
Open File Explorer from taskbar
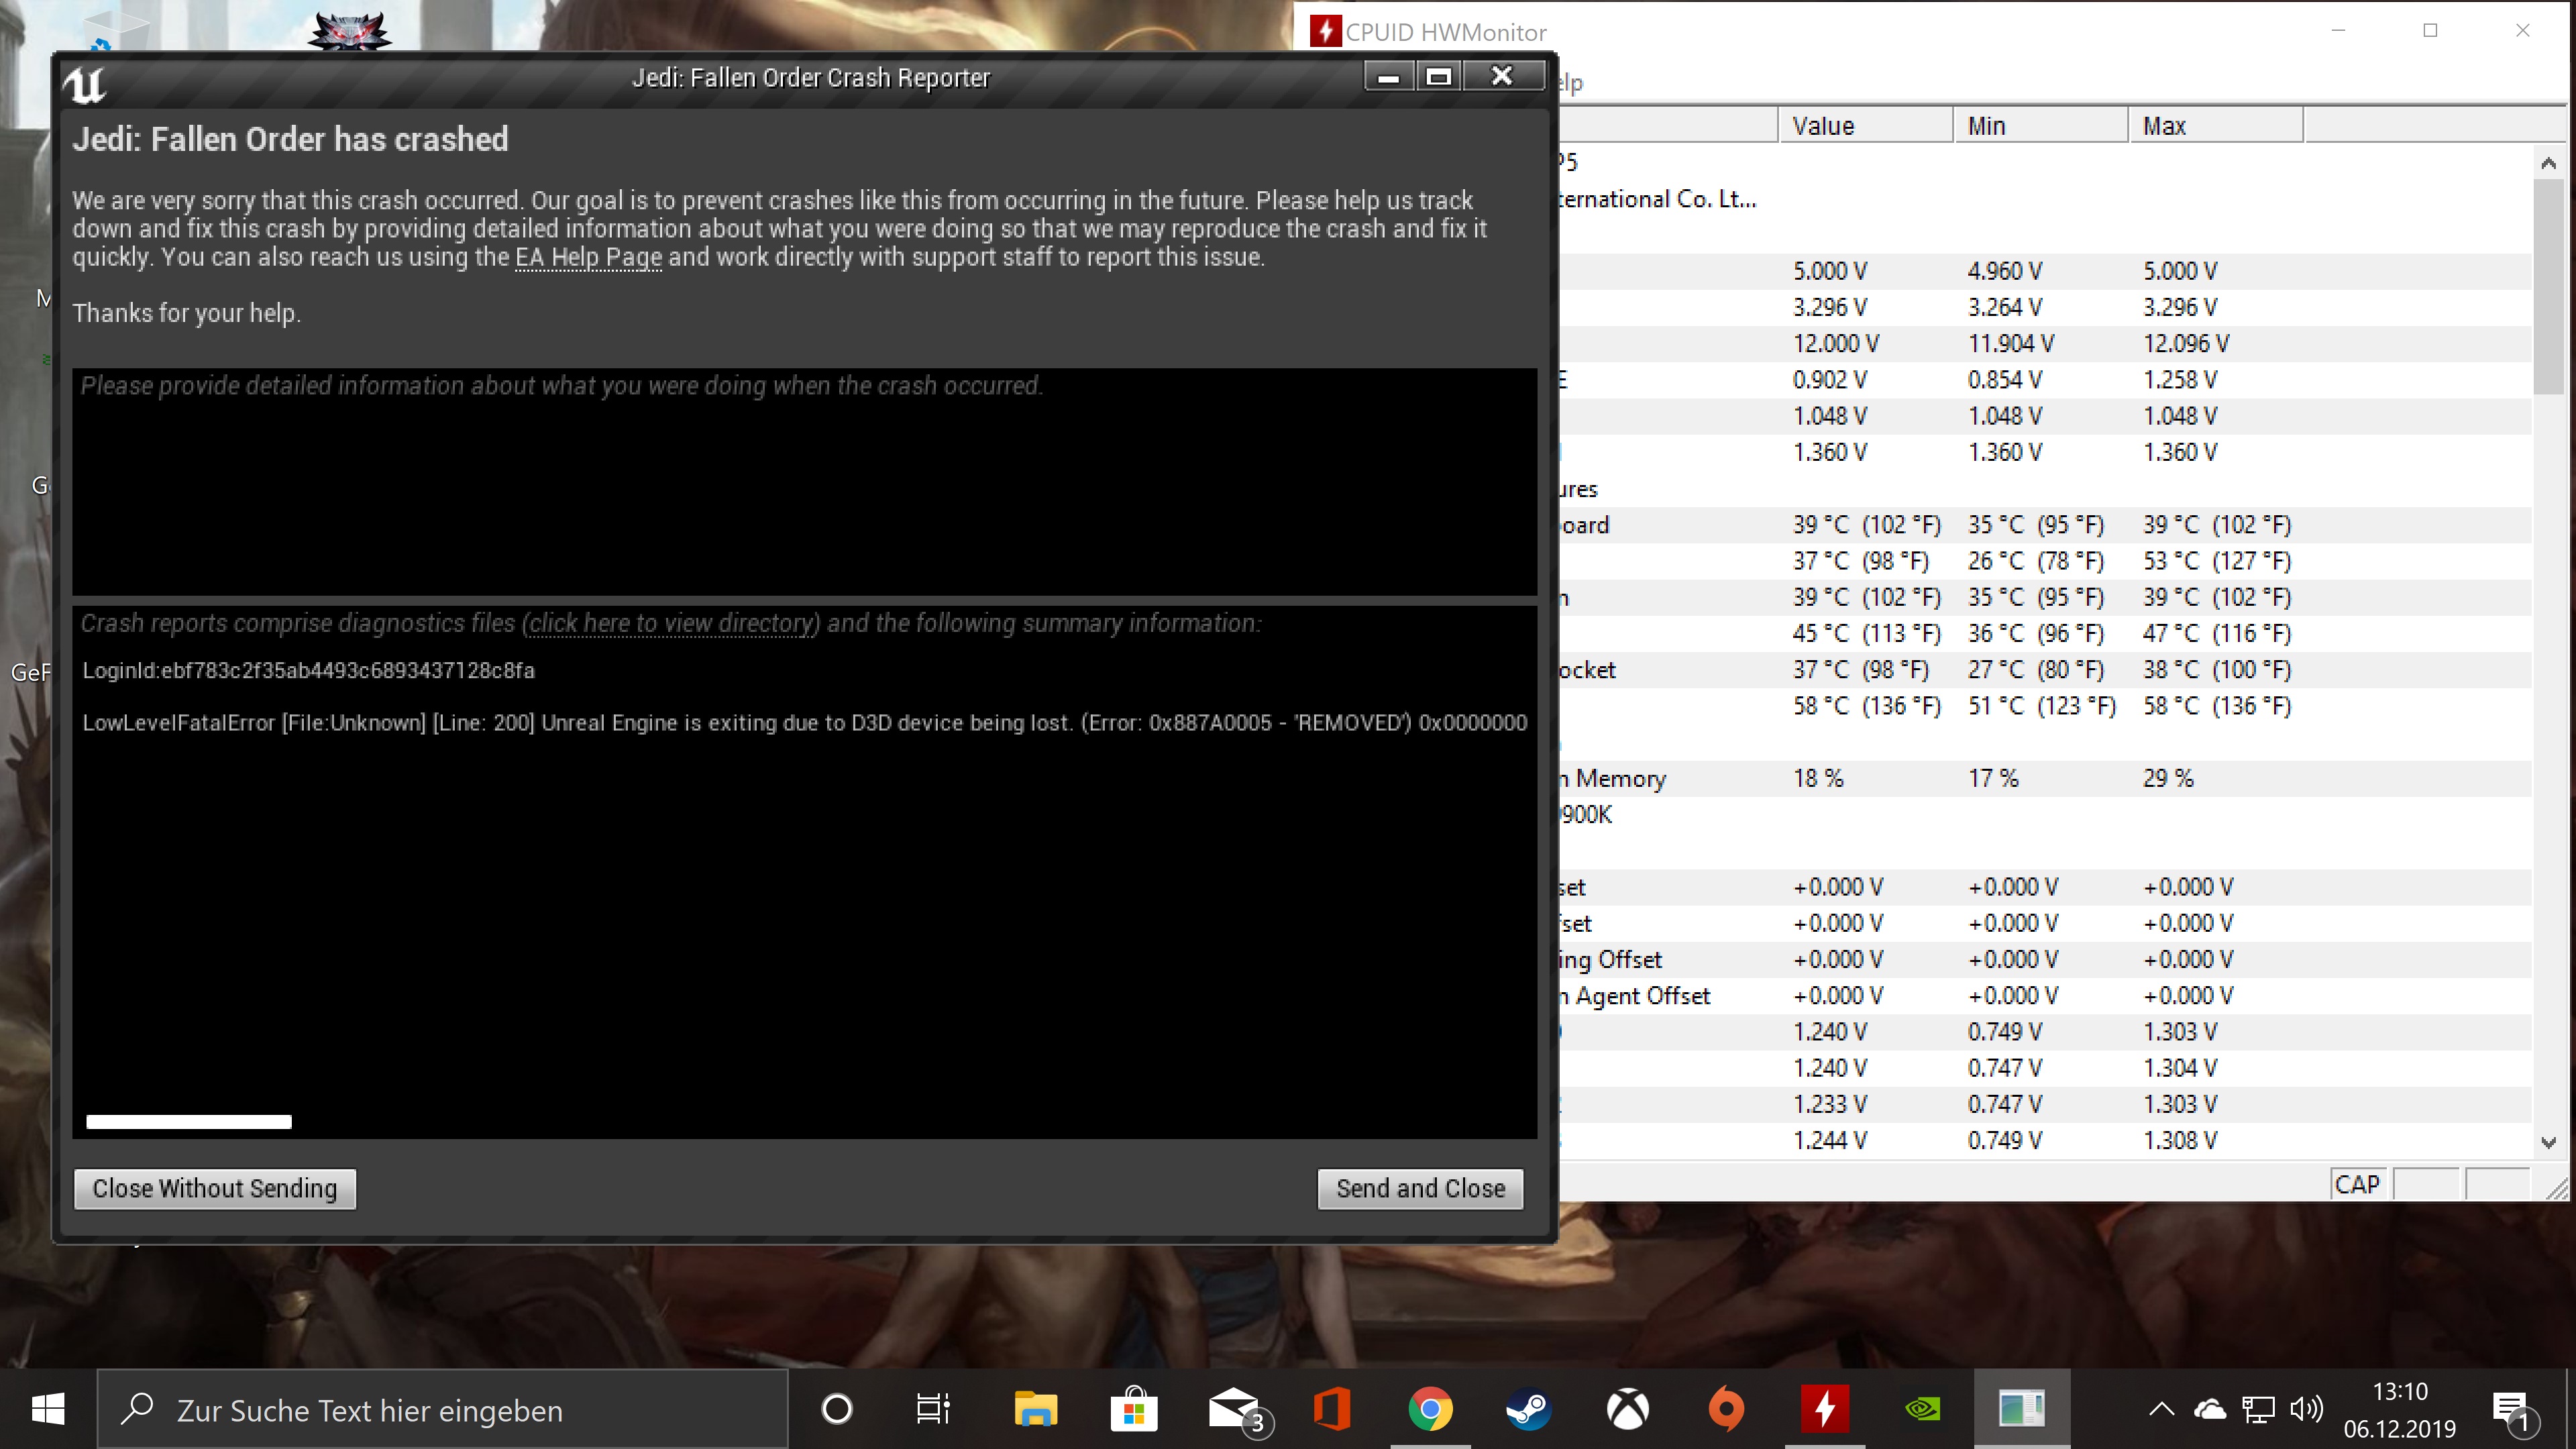(x=1035, y=1410)
